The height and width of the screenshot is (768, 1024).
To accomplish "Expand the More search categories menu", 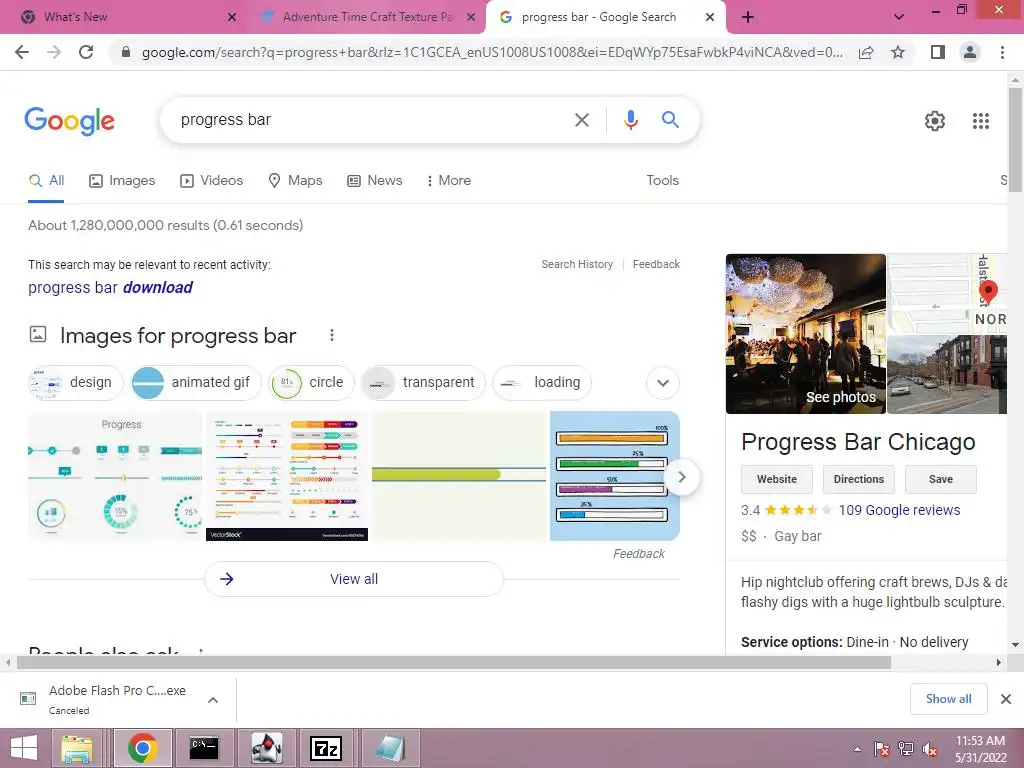I will 449,181.
